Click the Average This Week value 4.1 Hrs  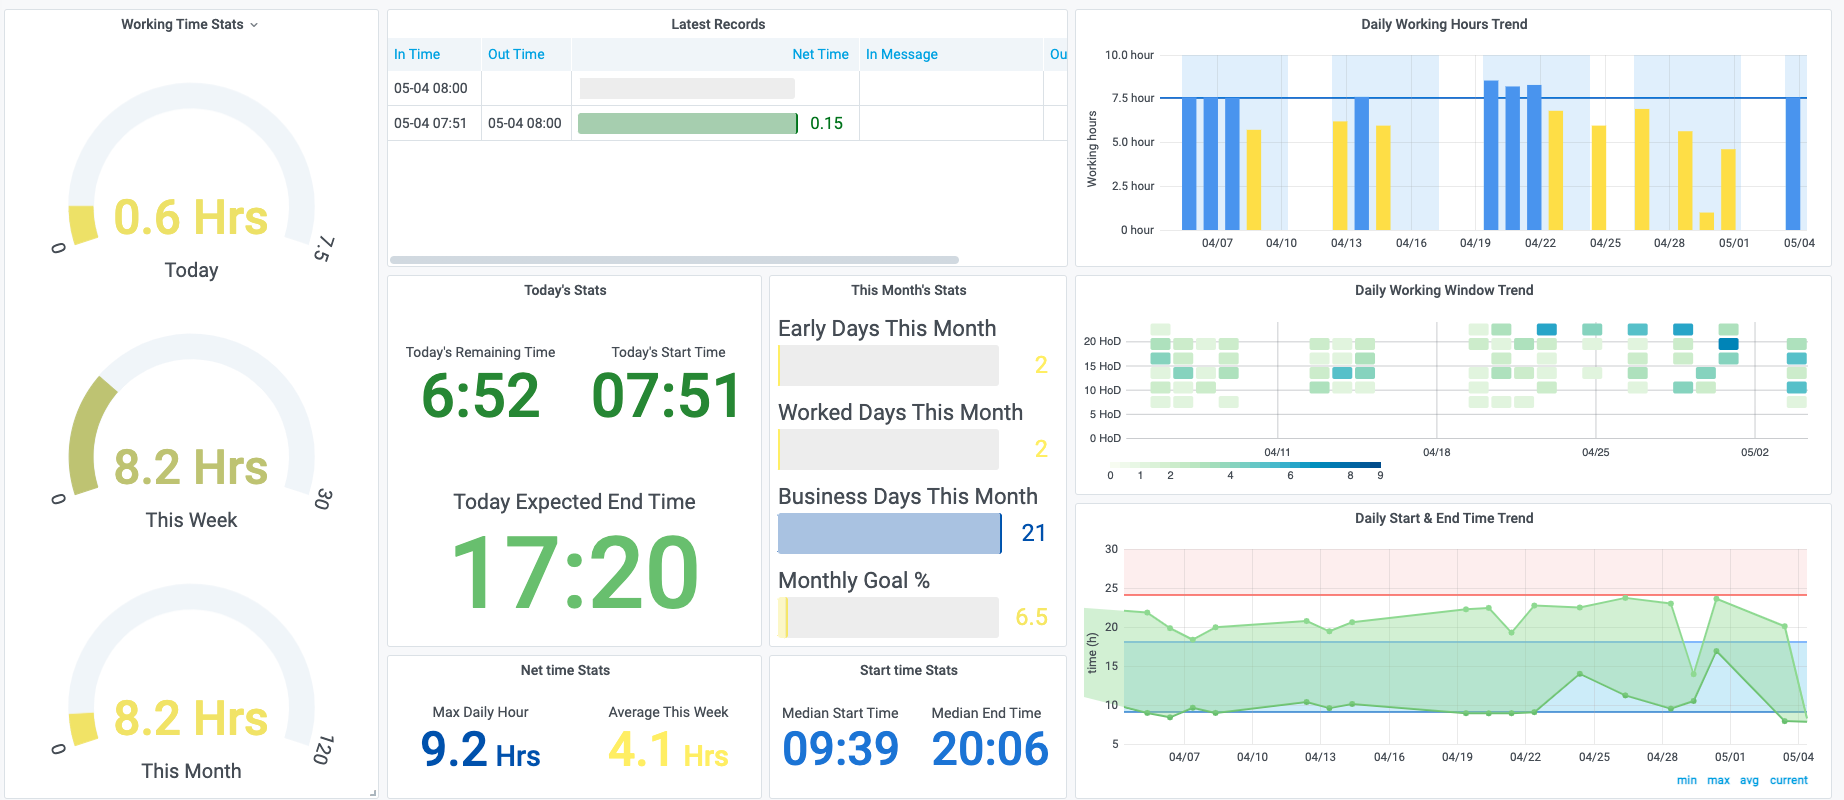point(668,750)
